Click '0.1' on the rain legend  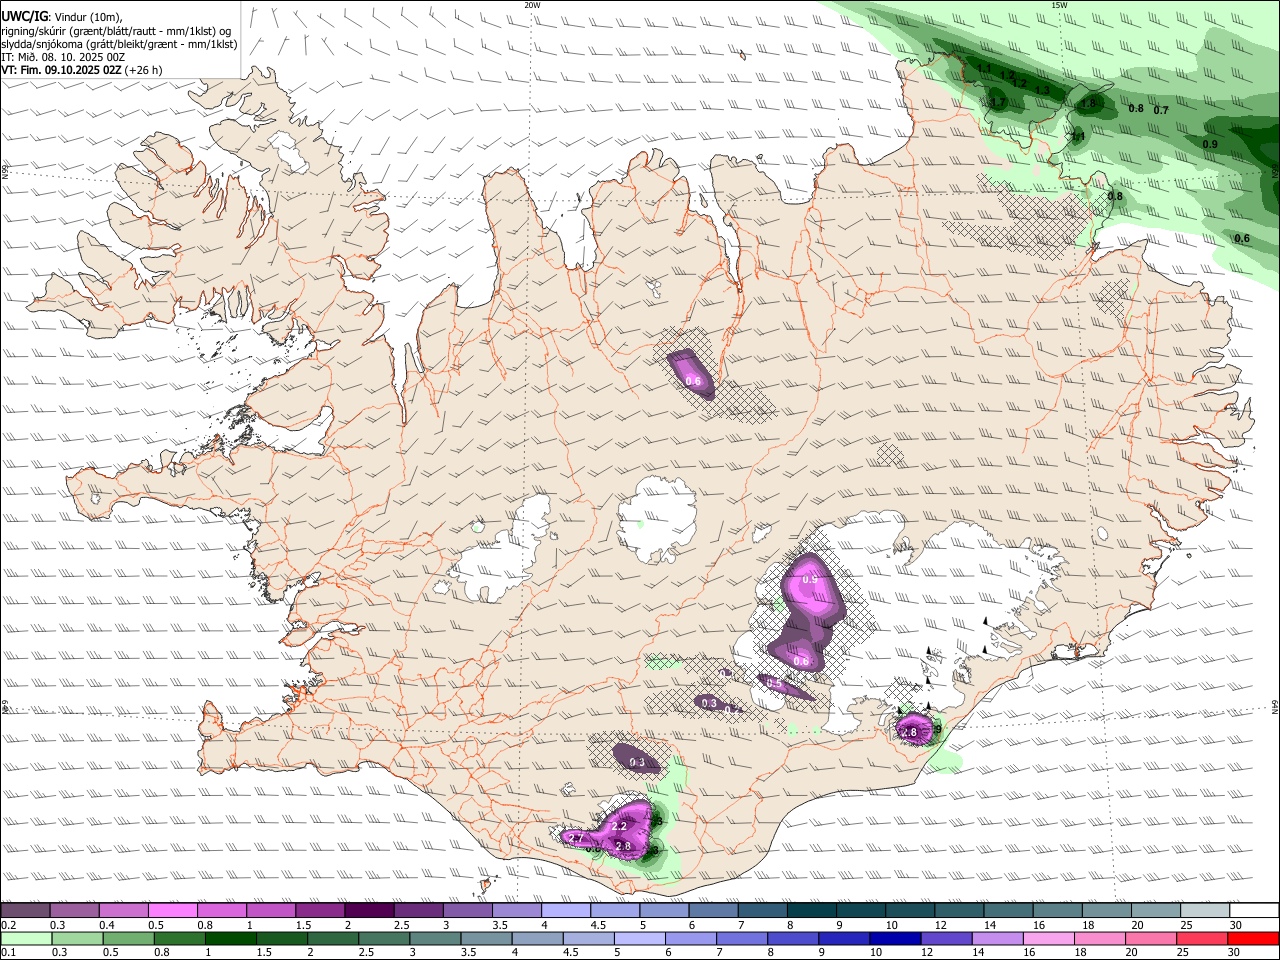[x=7, y=952]
